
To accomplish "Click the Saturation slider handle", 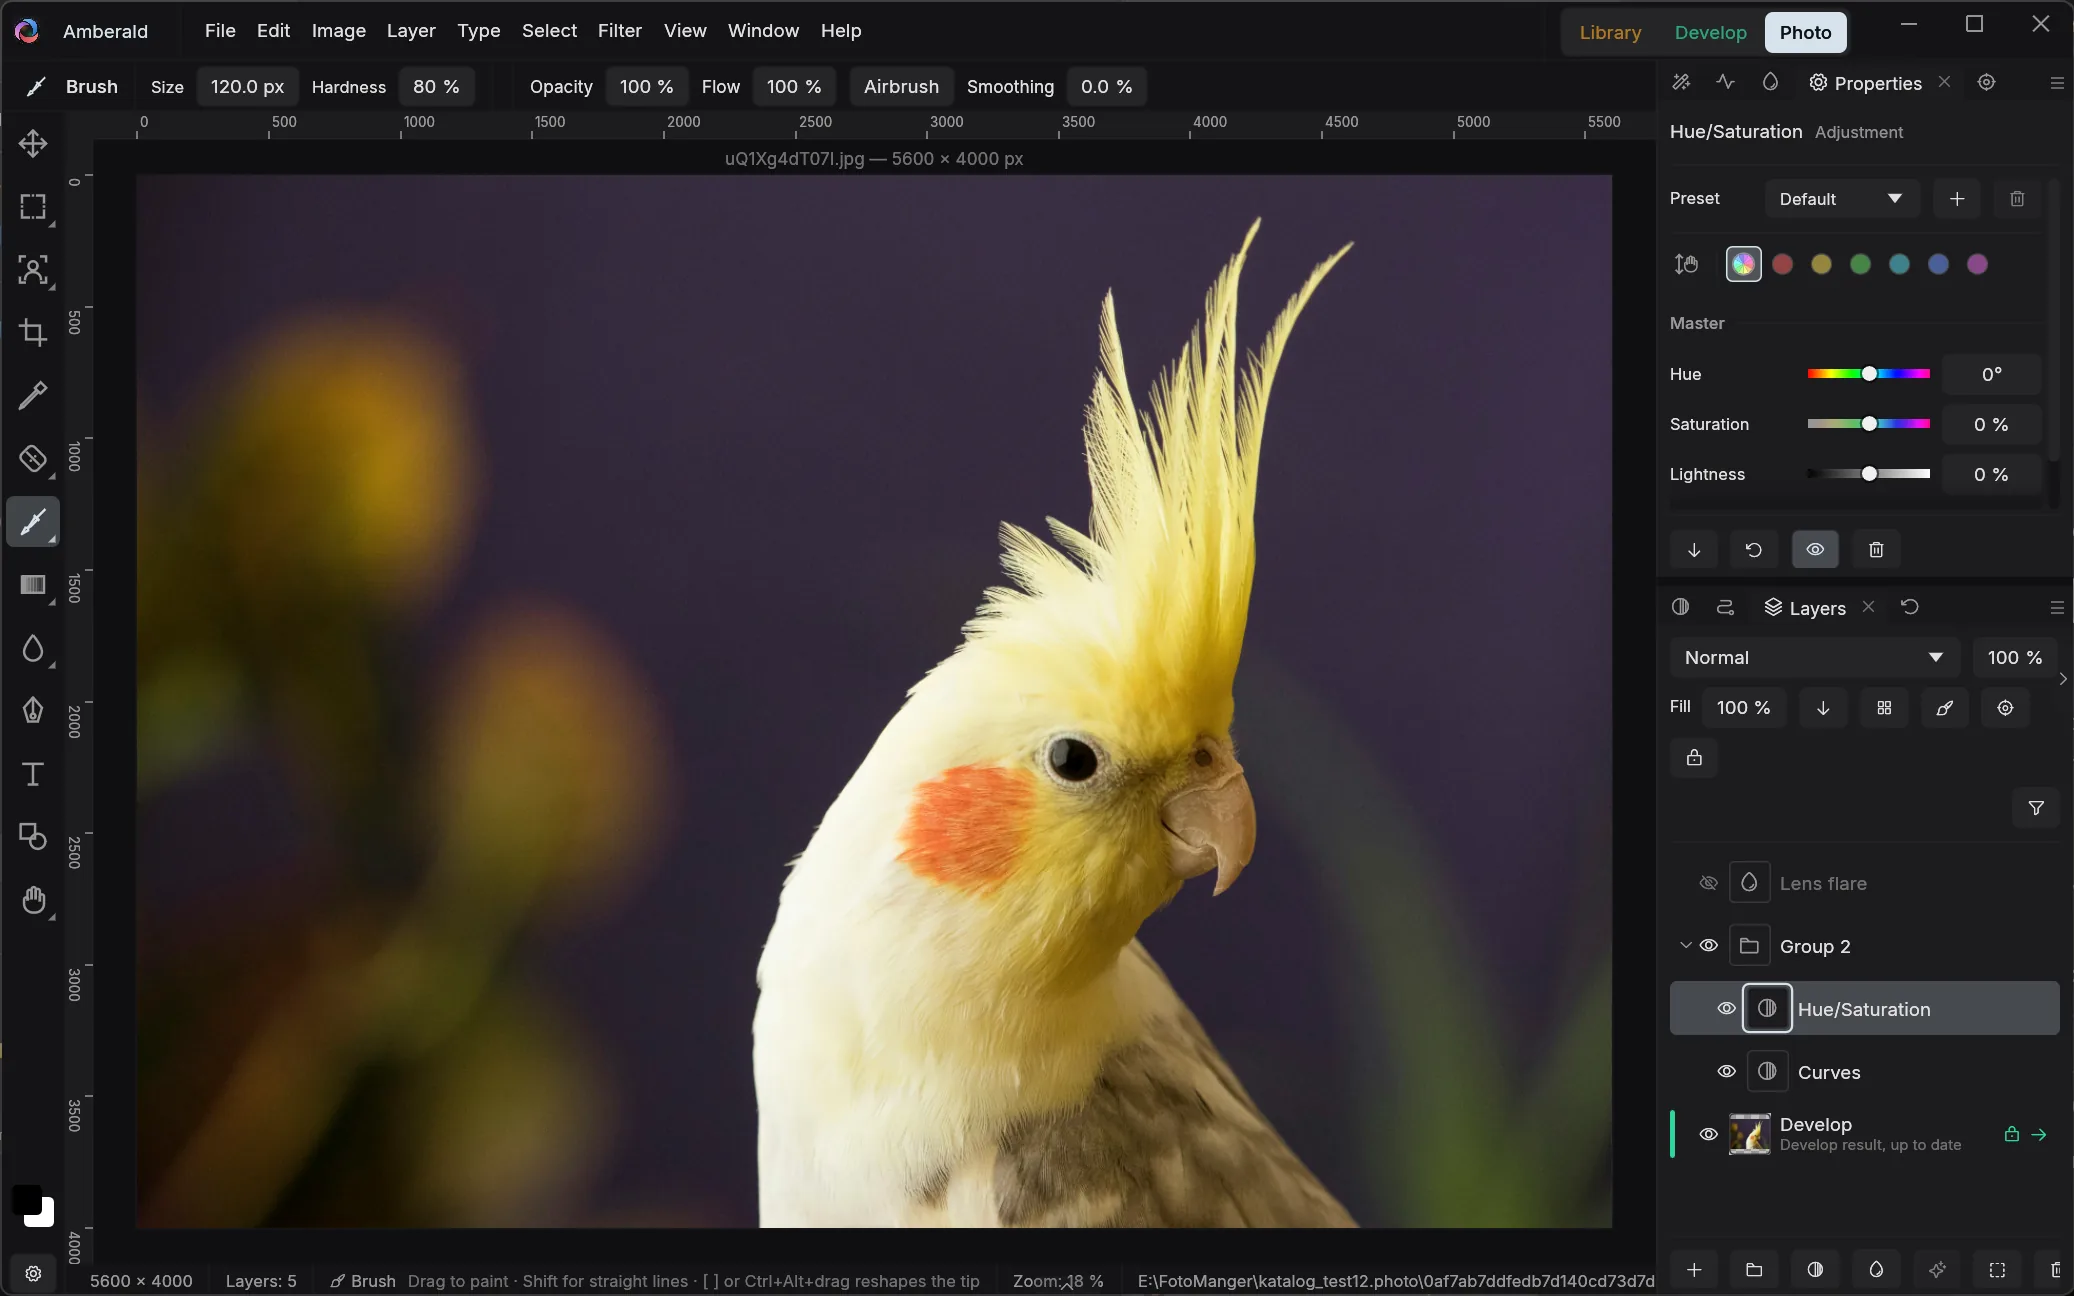I will [1869, 424].
